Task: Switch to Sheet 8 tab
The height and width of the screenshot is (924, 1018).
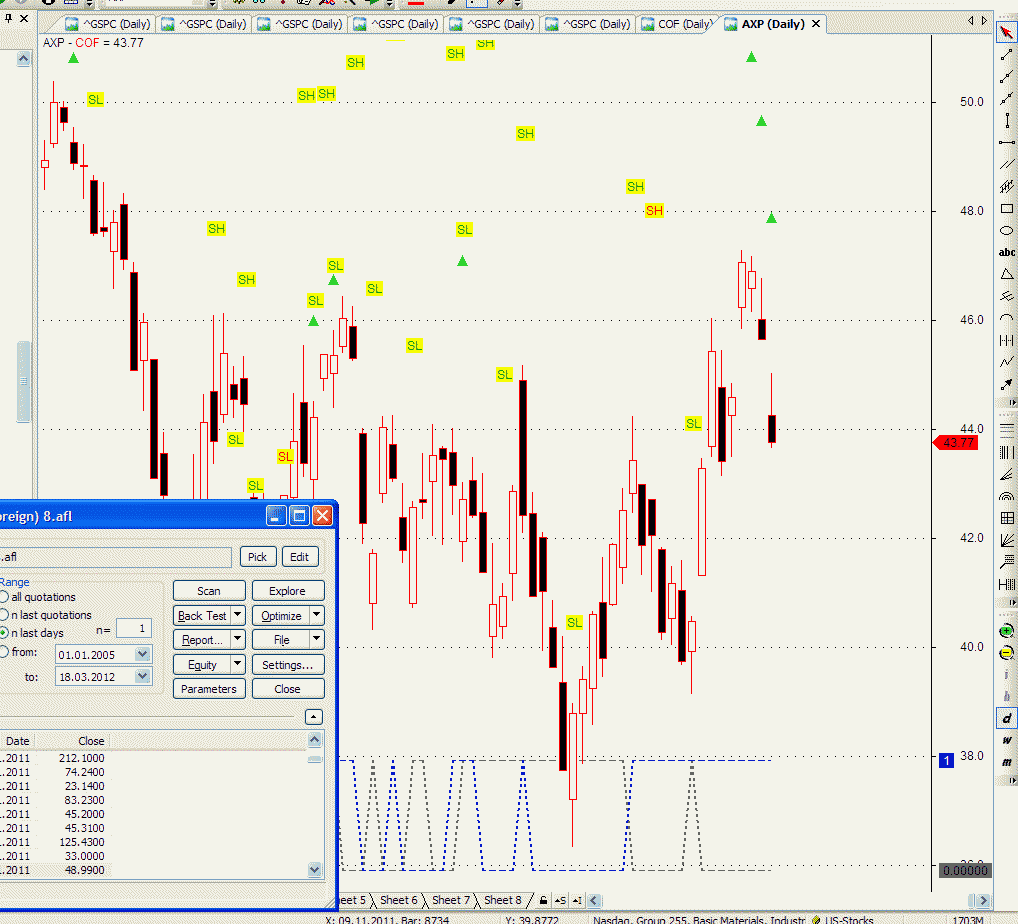Action: click(x=503, y=900)
